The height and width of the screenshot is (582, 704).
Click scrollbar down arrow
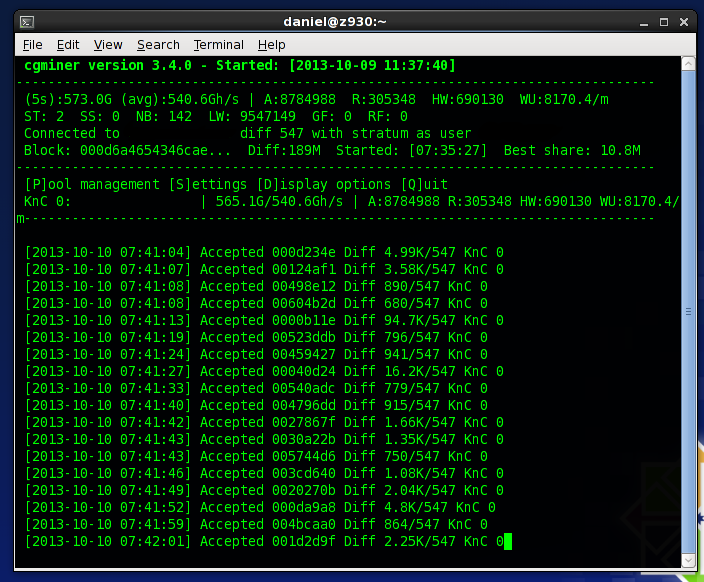click(x=688, y=560)
